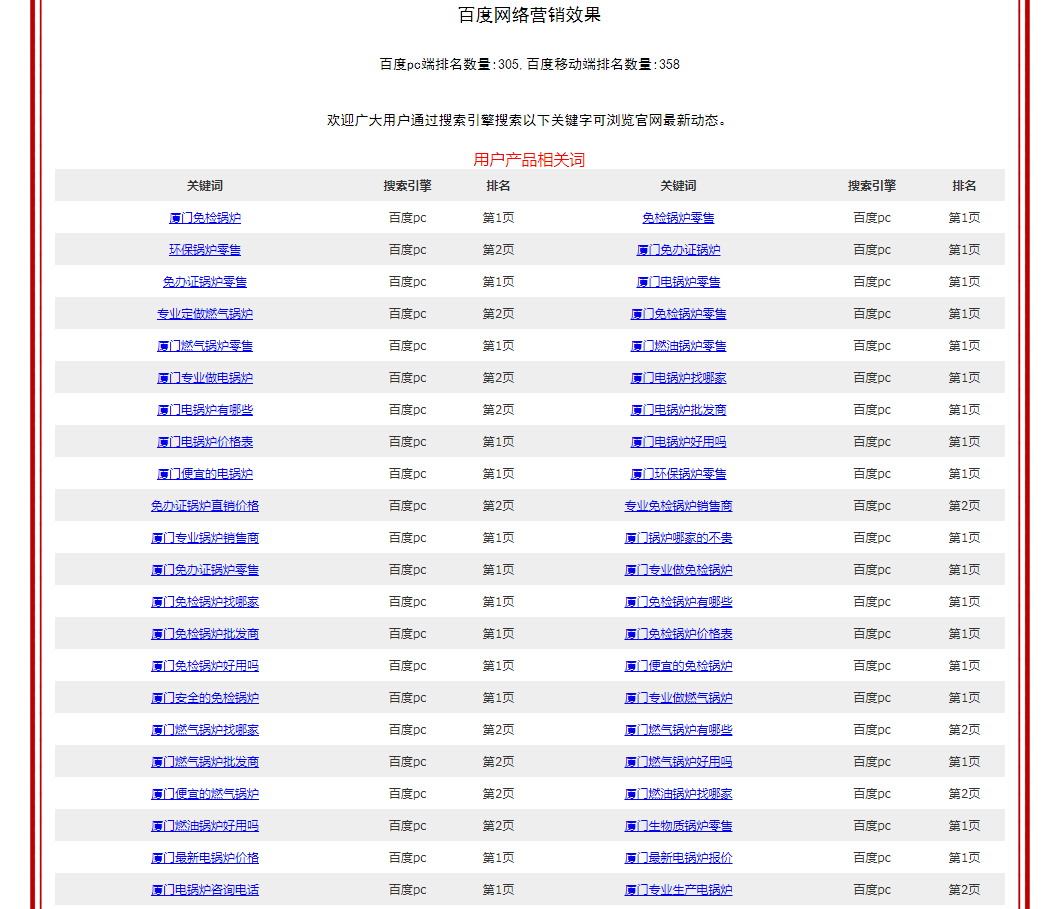Click the 厦门燃油锅炉零售 link

pos(678,346)
